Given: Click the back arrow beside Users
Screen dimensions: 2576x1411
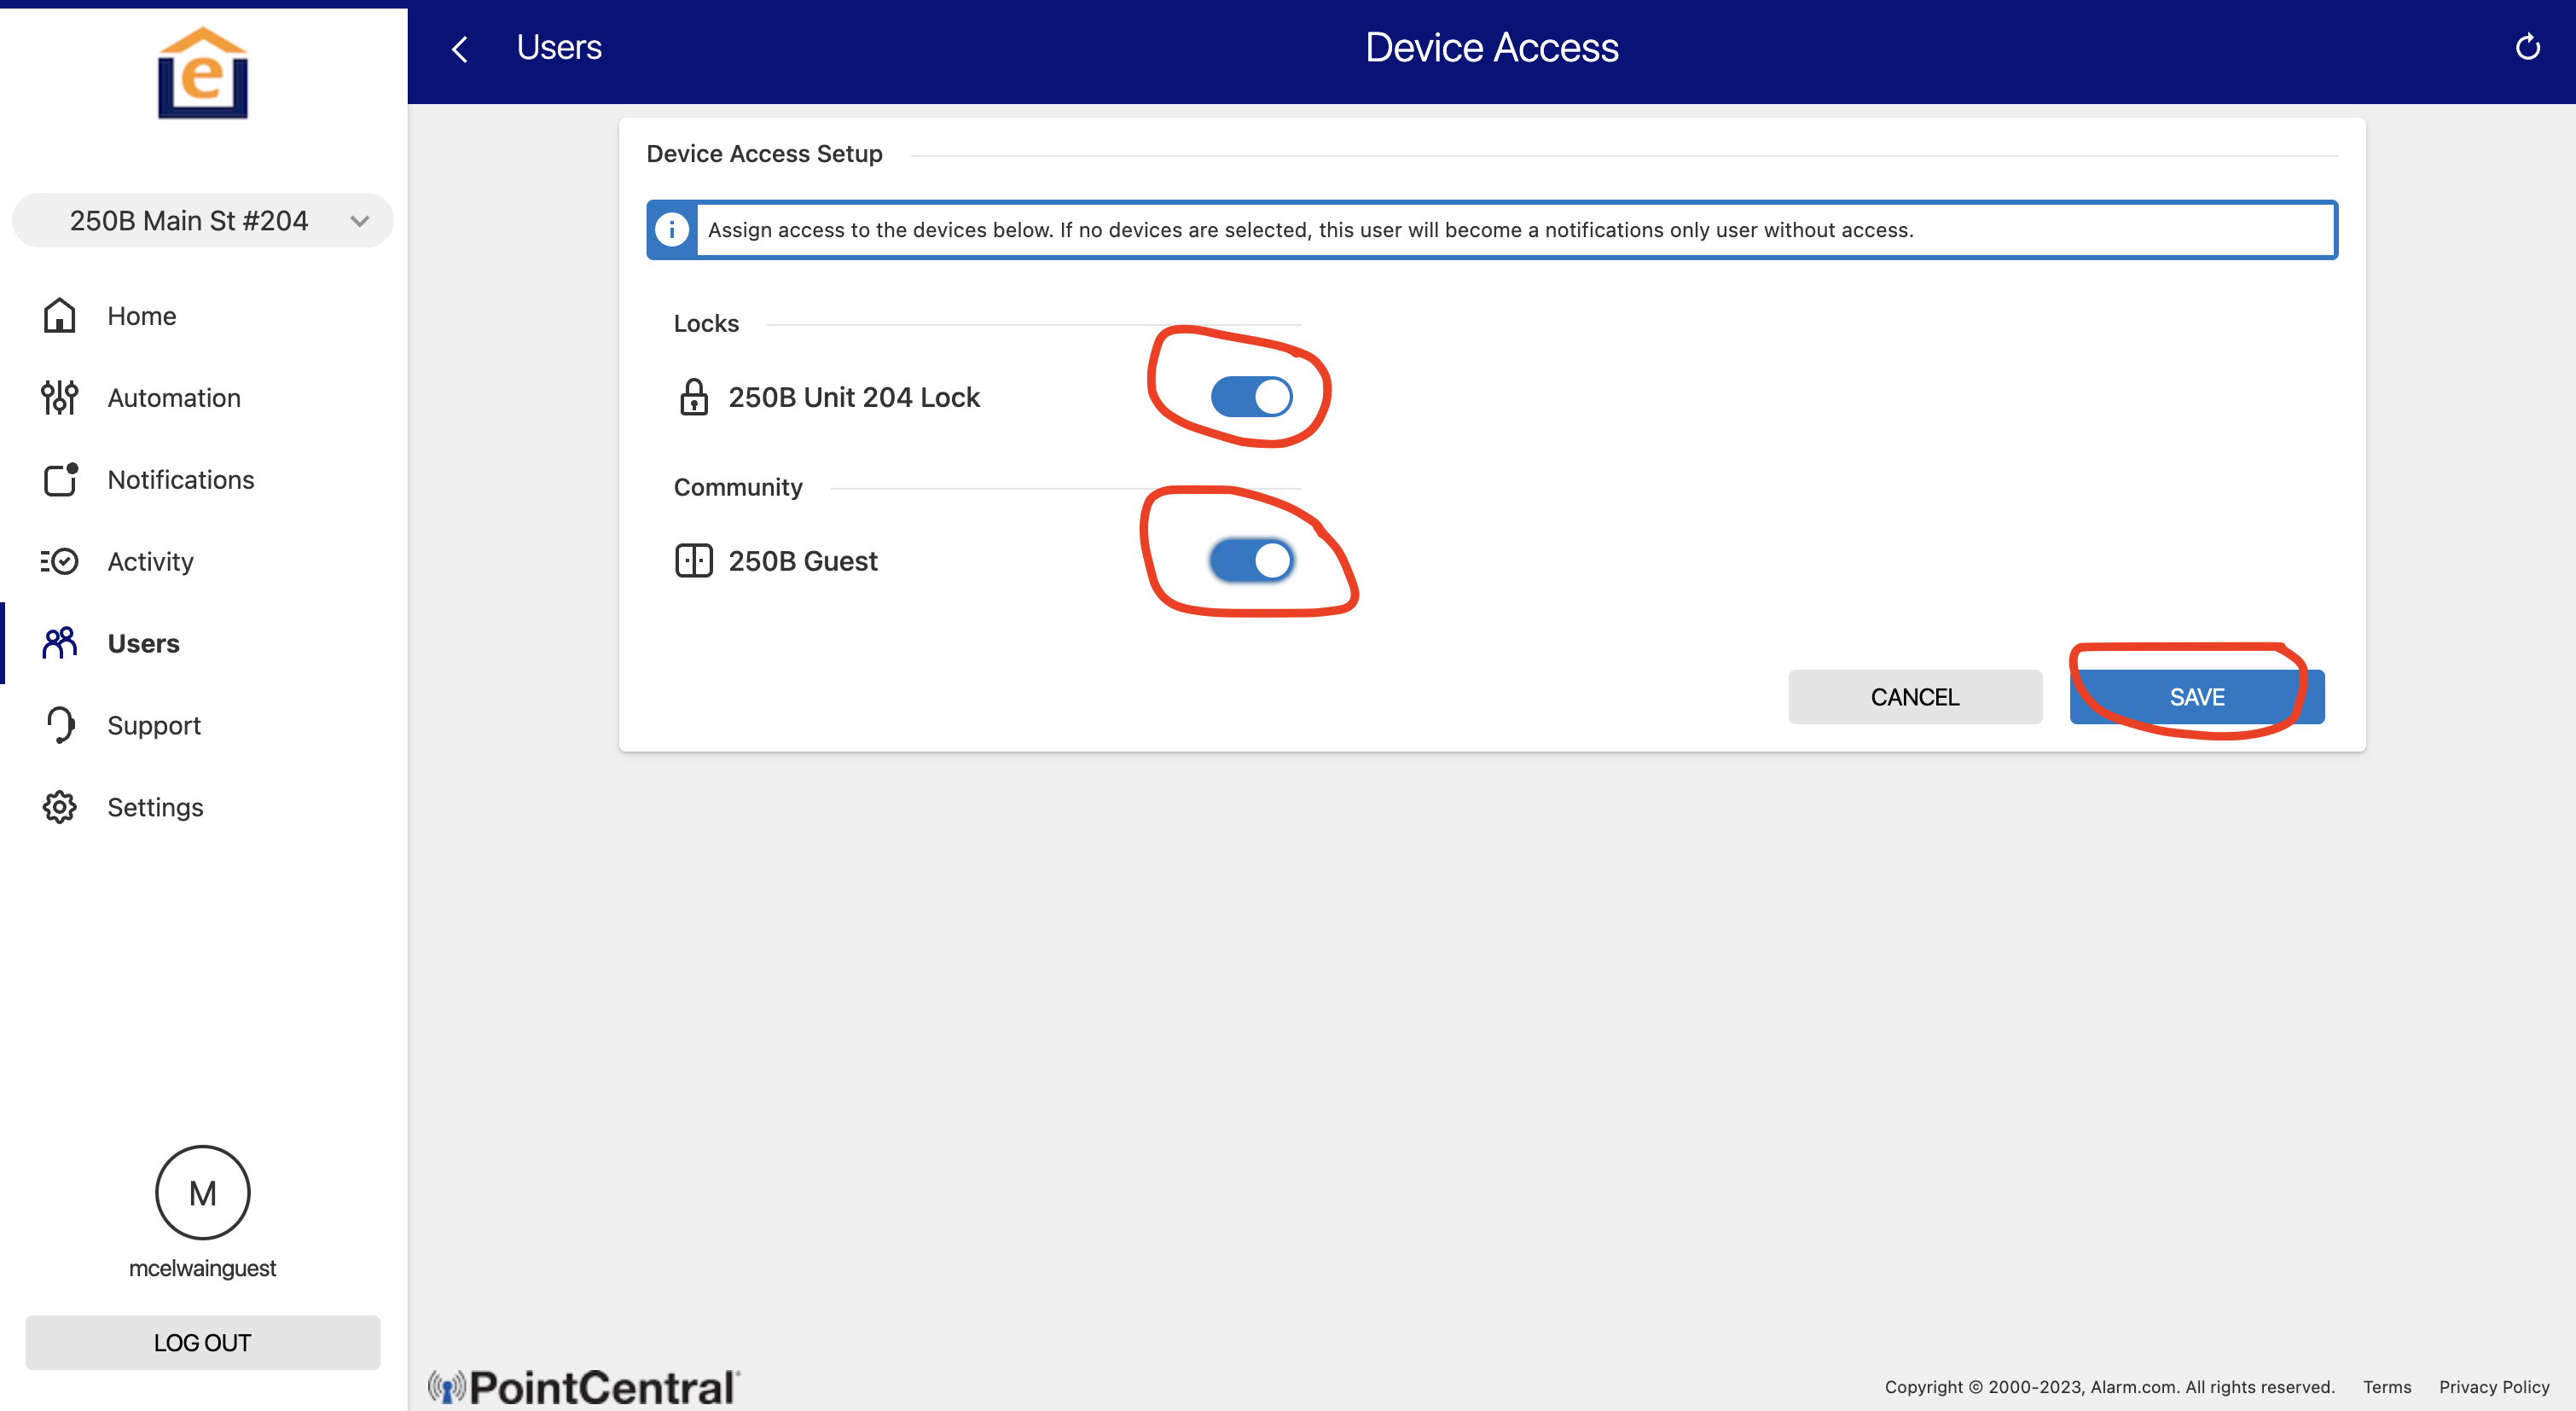Looking at the screenshot, I should (x=460, y=49).
